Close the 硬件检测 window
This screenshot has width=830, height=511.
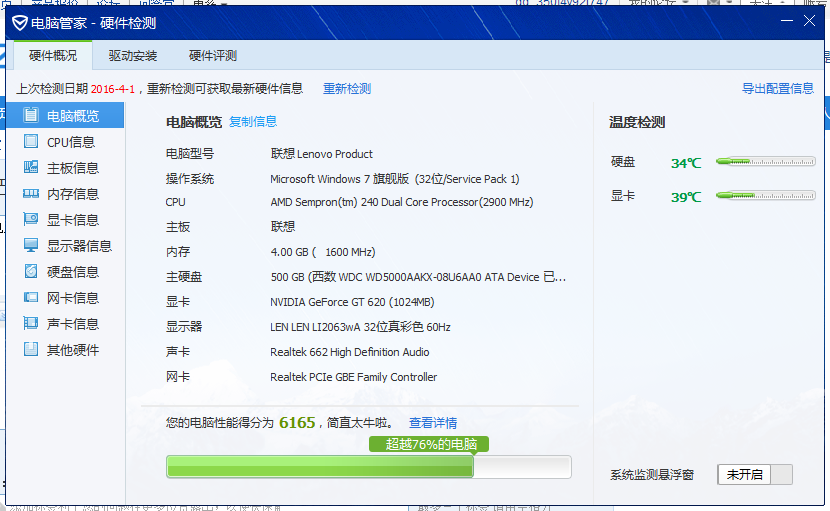point(809,21)
